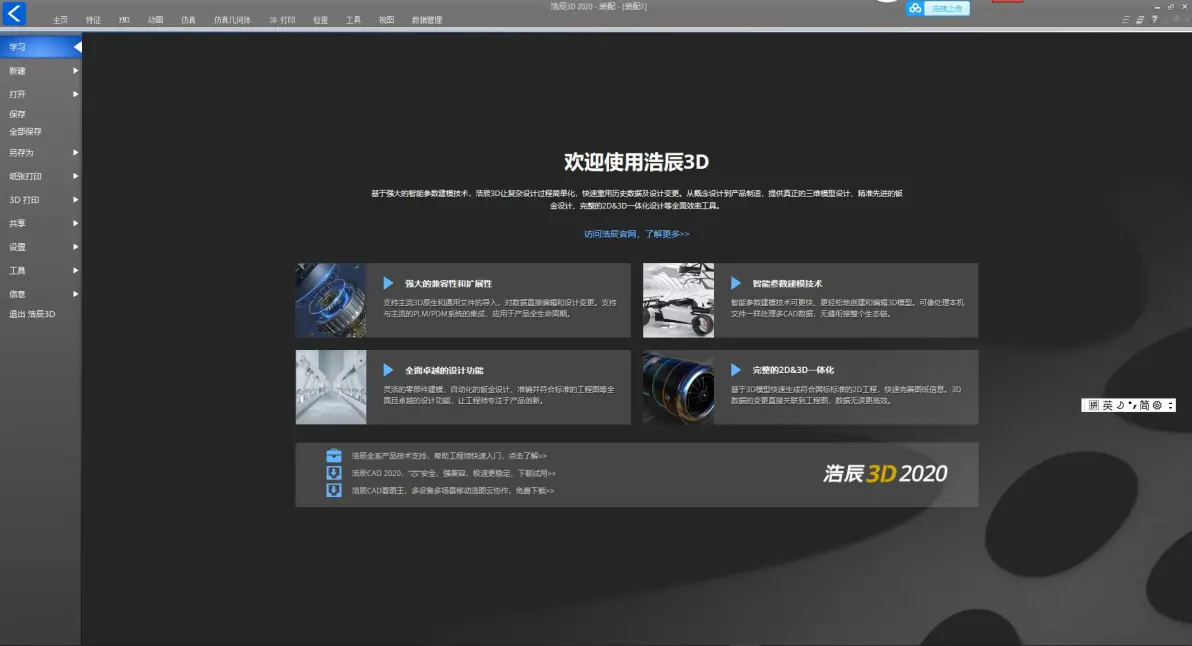The image size is (1192, 646).
Task: Click the blue back arrow button
Action: pyautogui.click(x=14, y=13)
